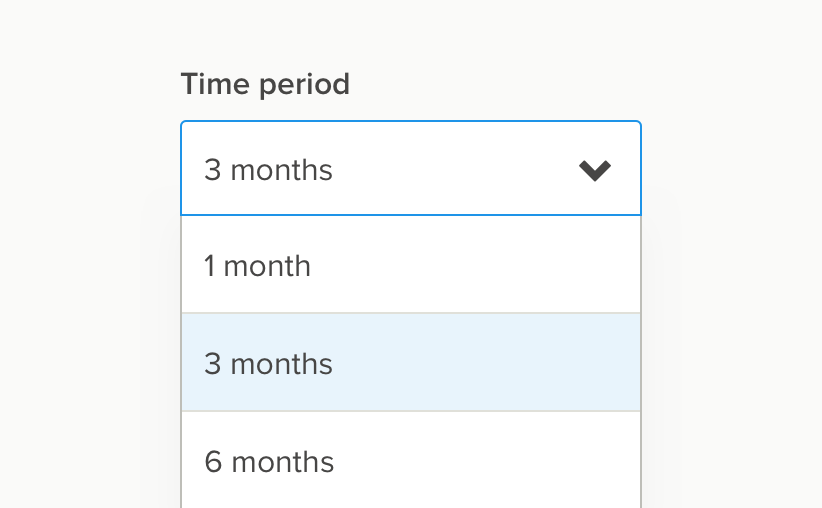Viewport: 822px width, 508px height.
Task: Set time period to 1 month
Action: [x=410, y=266]
